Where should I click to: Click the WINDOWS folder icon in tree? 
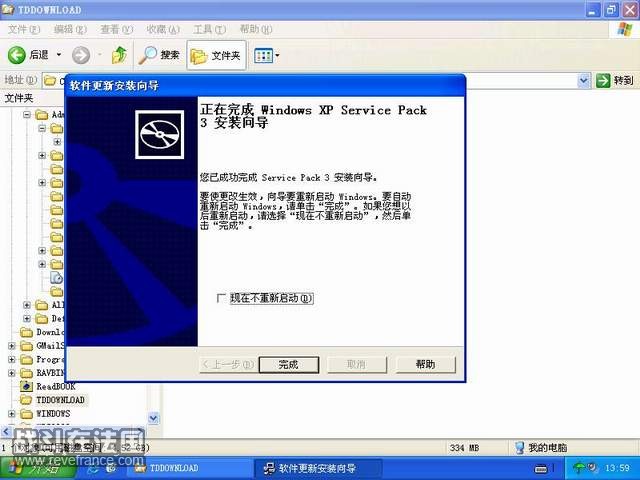[x=27, y=414]
